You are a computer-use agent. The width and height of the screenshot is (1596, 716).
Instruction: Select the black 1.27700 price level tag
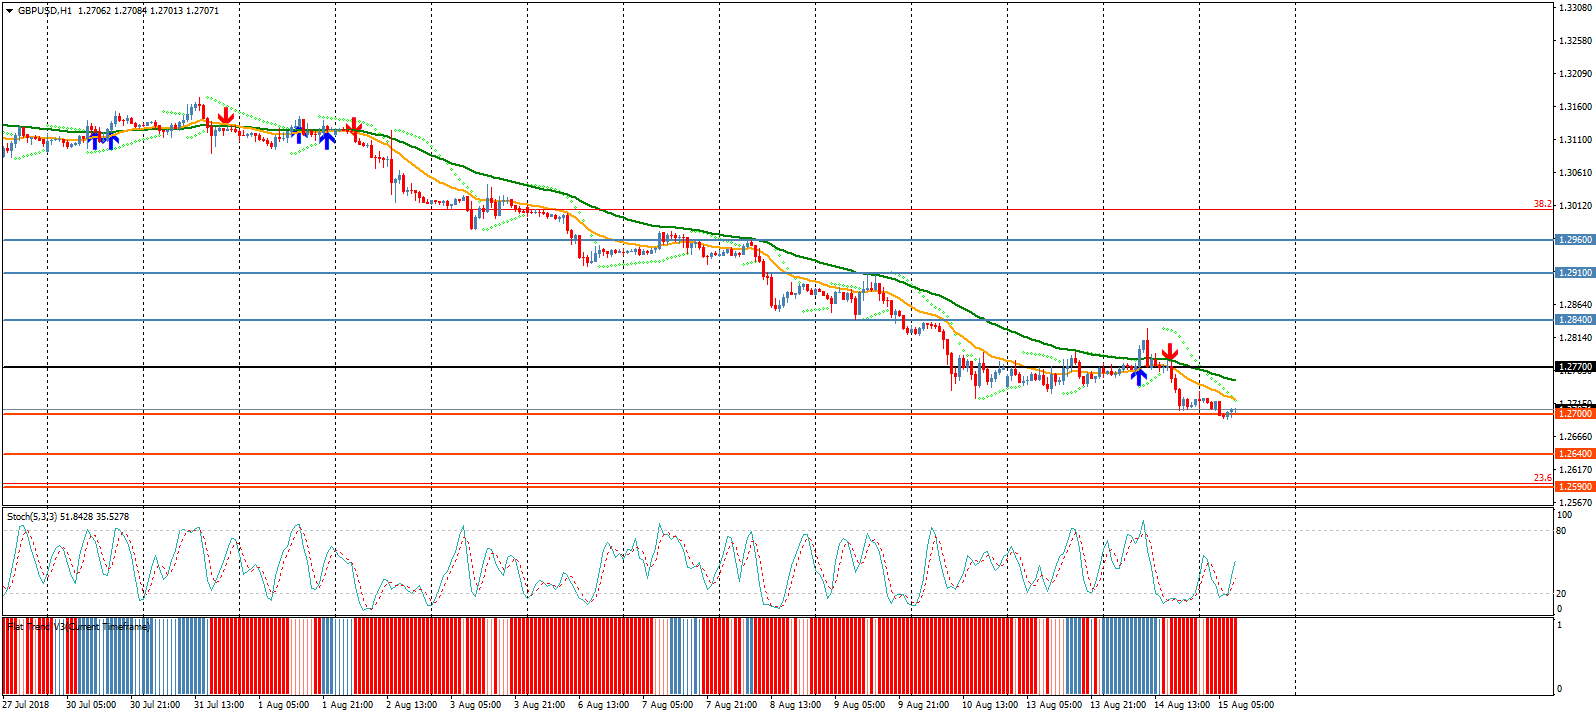click(1574, 367)
